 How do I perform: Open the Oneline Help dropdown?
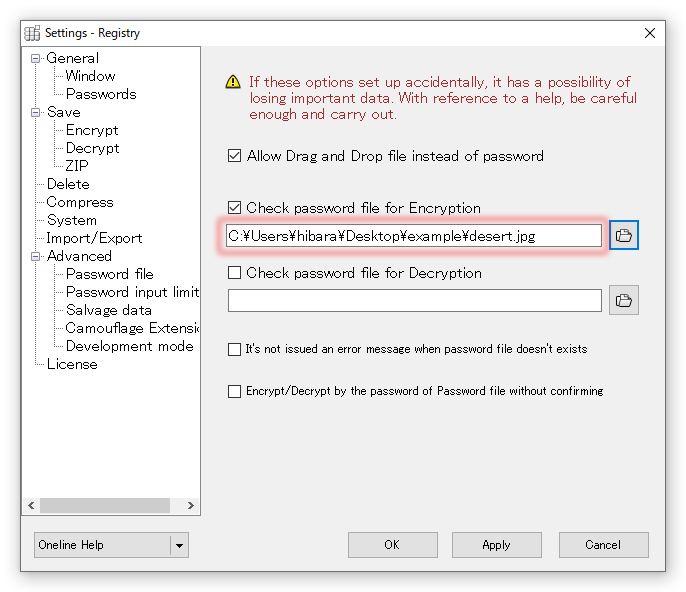(179, 545)
